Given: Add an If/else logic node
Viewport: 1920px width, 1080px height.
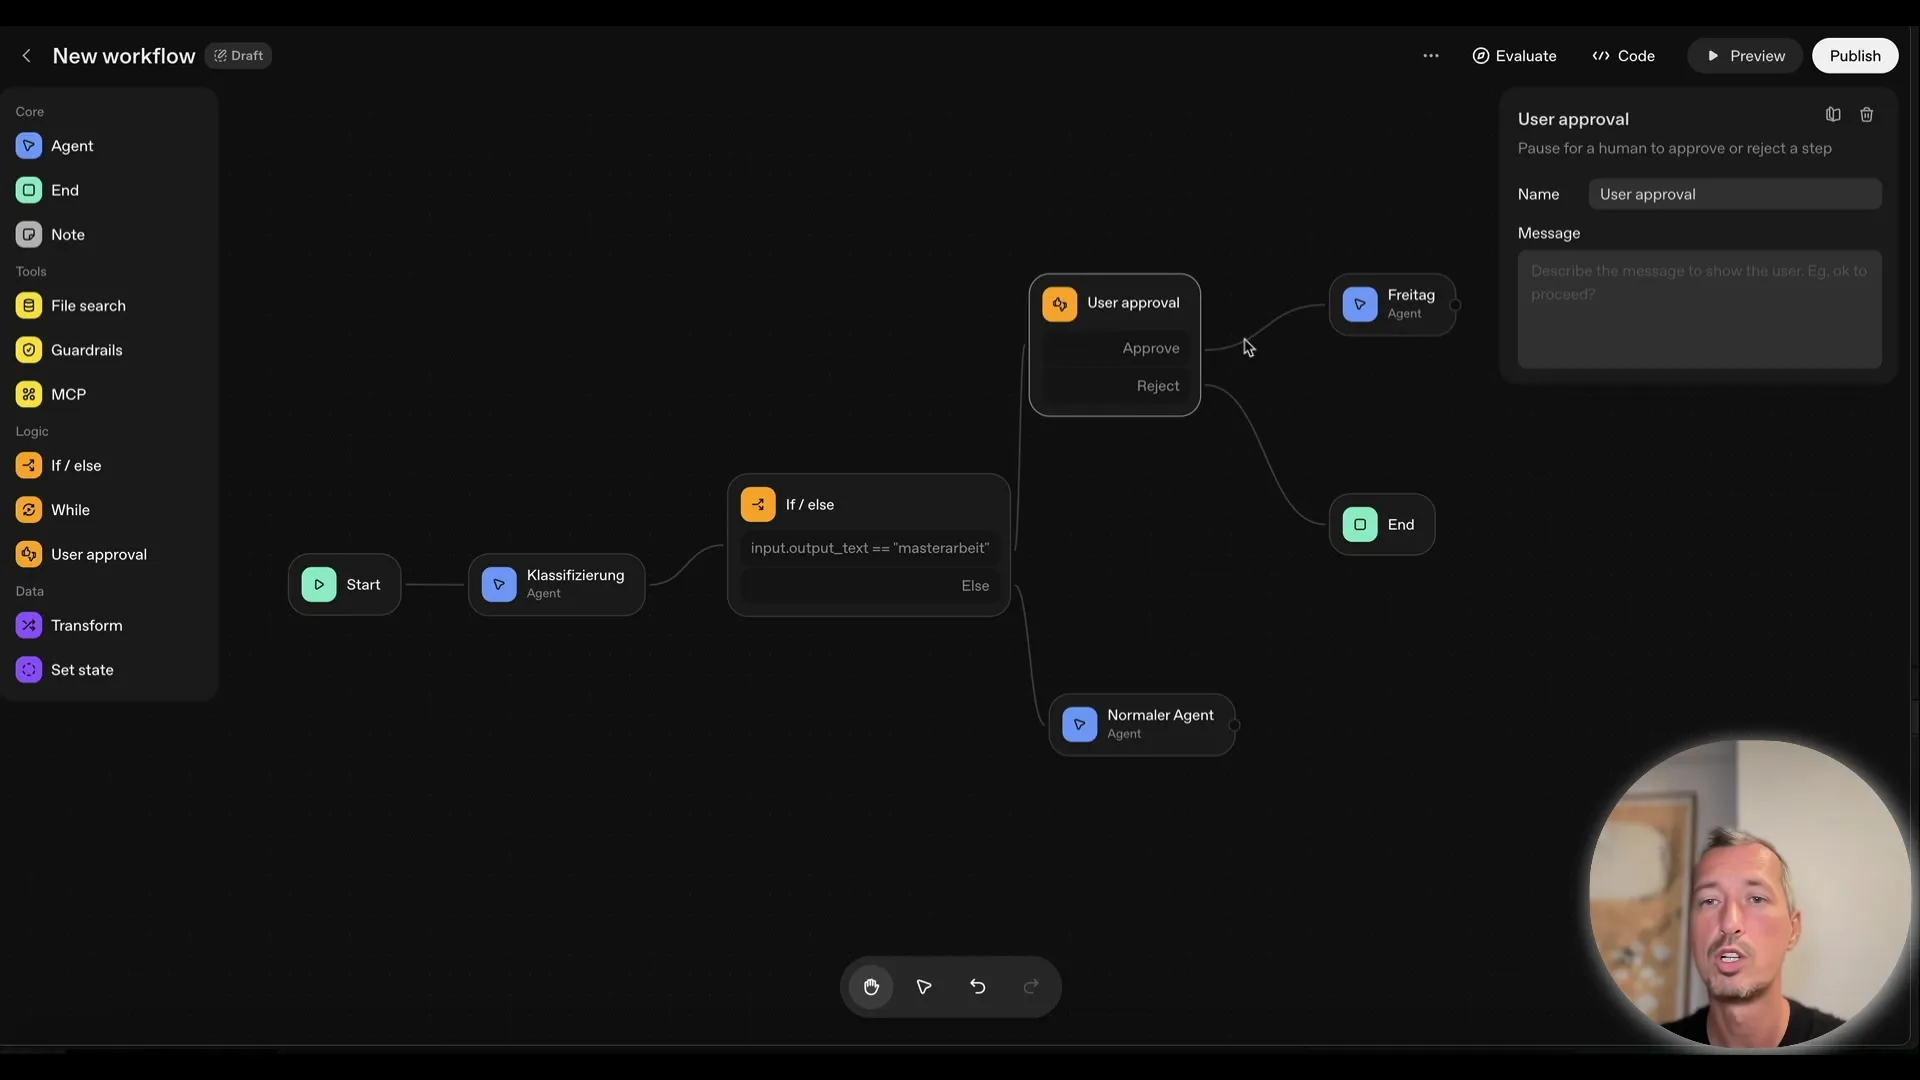Looking at the screenshot, I should (x=76, y=464).
